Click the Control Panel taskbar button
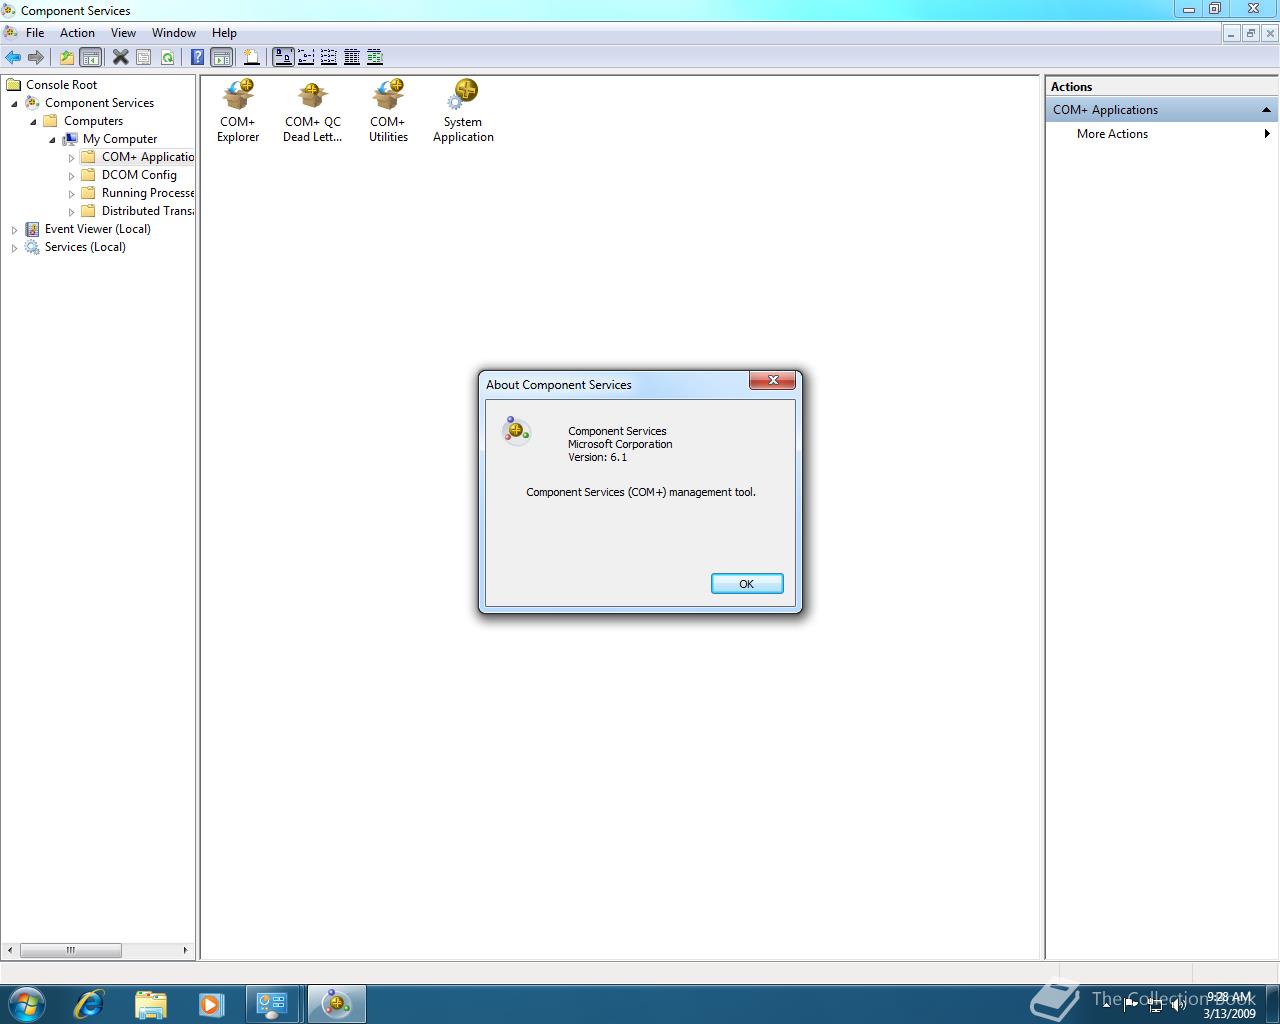 (272, 1004)
